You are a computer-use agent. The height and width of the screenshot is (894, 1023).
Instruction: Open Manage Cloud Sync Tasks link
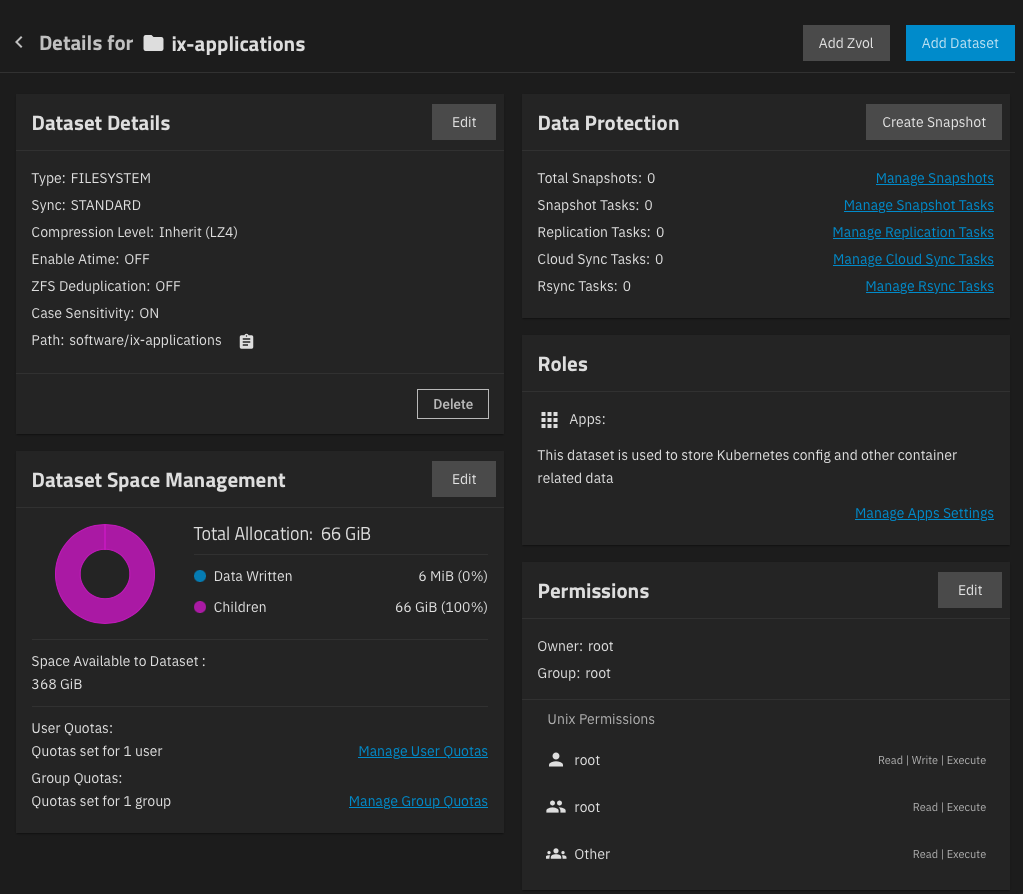pyautogui.click(x=913, y=259)
